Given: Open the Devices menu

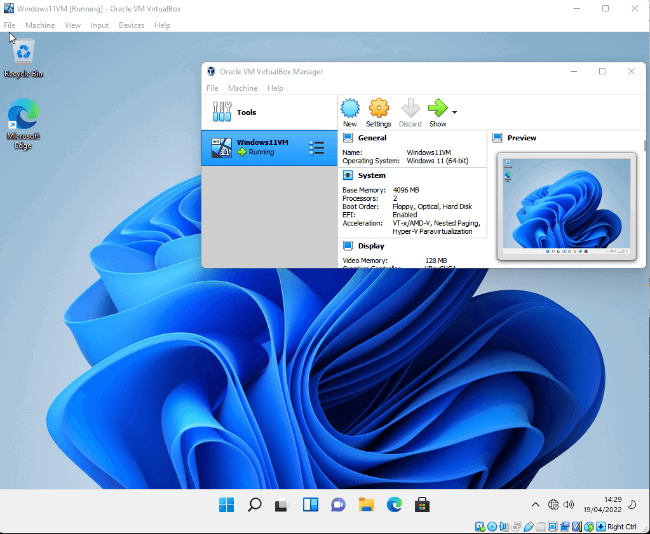Looking at the screenshot, I should click(x=131, y=25).
